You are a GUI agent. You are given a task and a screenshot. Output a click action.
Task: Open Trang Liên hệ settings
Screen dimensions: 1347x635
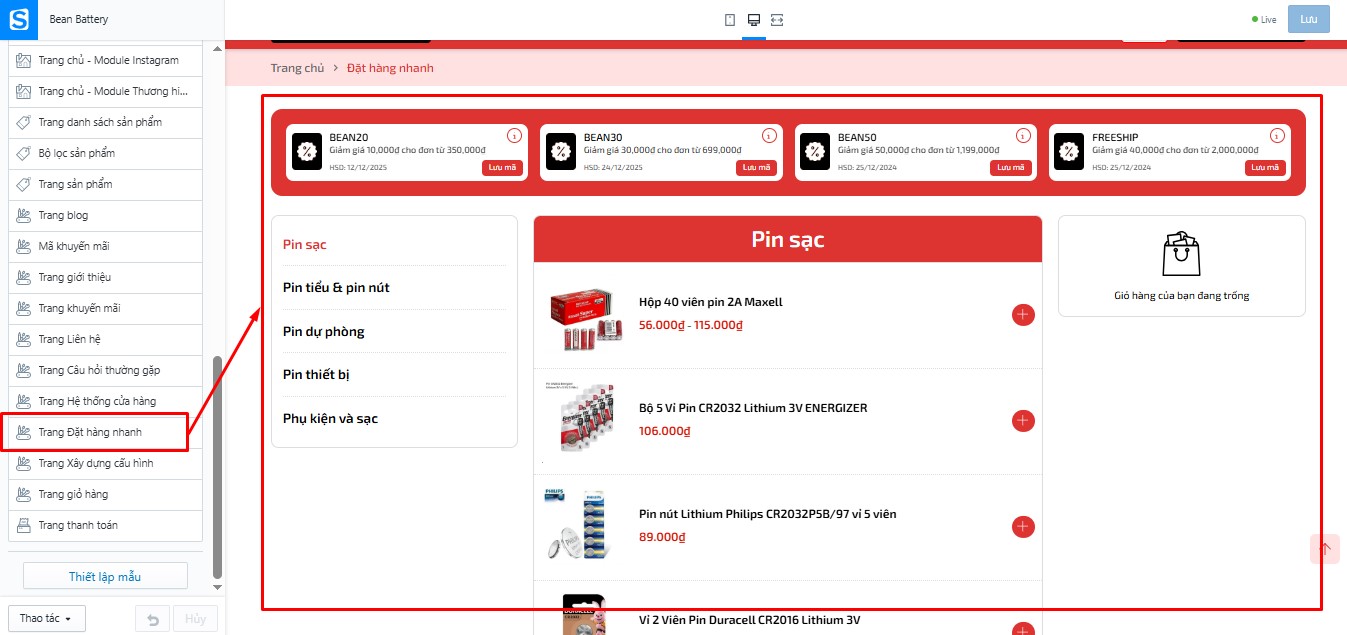(105, 339)
